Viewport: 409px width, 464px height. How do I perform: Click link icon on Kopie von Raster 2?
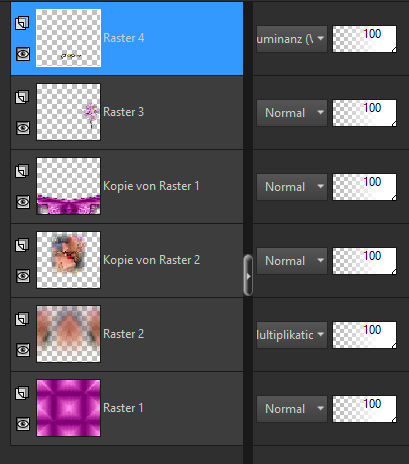click(x=22, y=245)
